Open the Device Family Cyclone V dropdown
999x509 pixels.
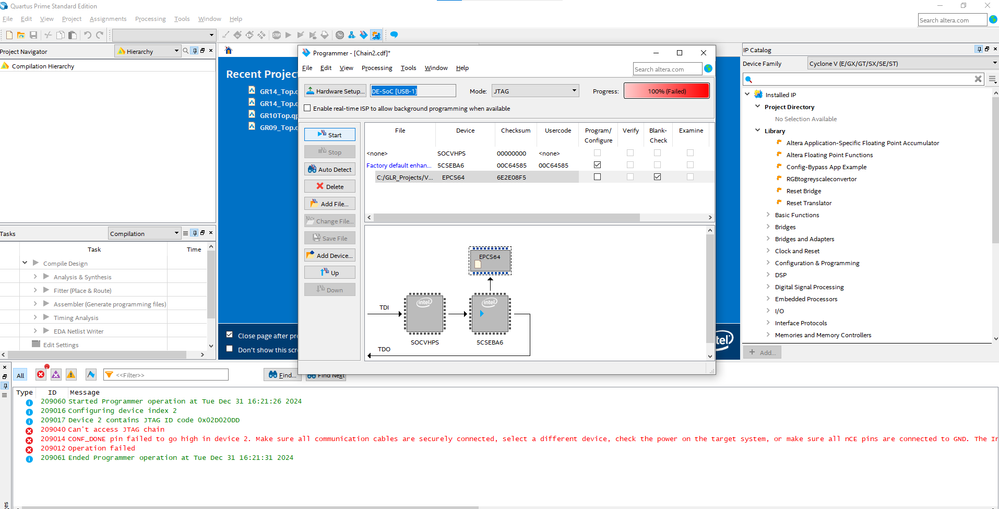tap(900, 63)
